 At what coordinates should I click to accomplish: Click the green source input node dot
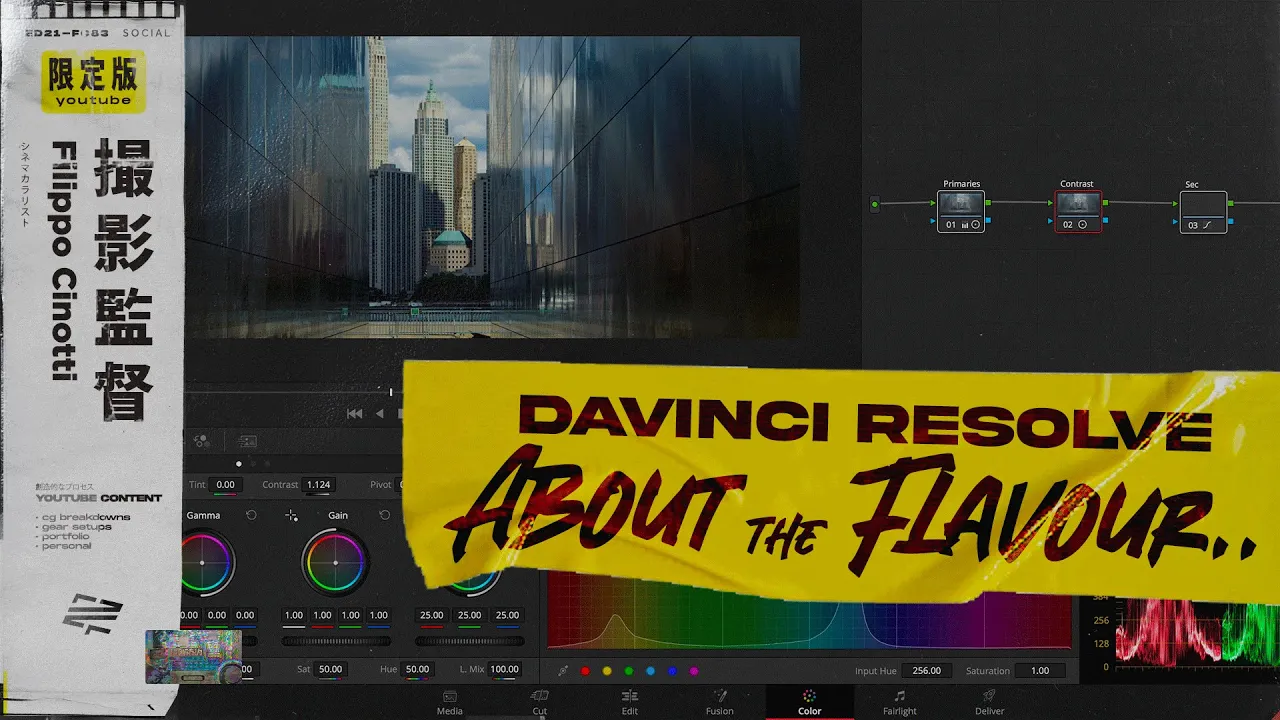click(875, 205)
